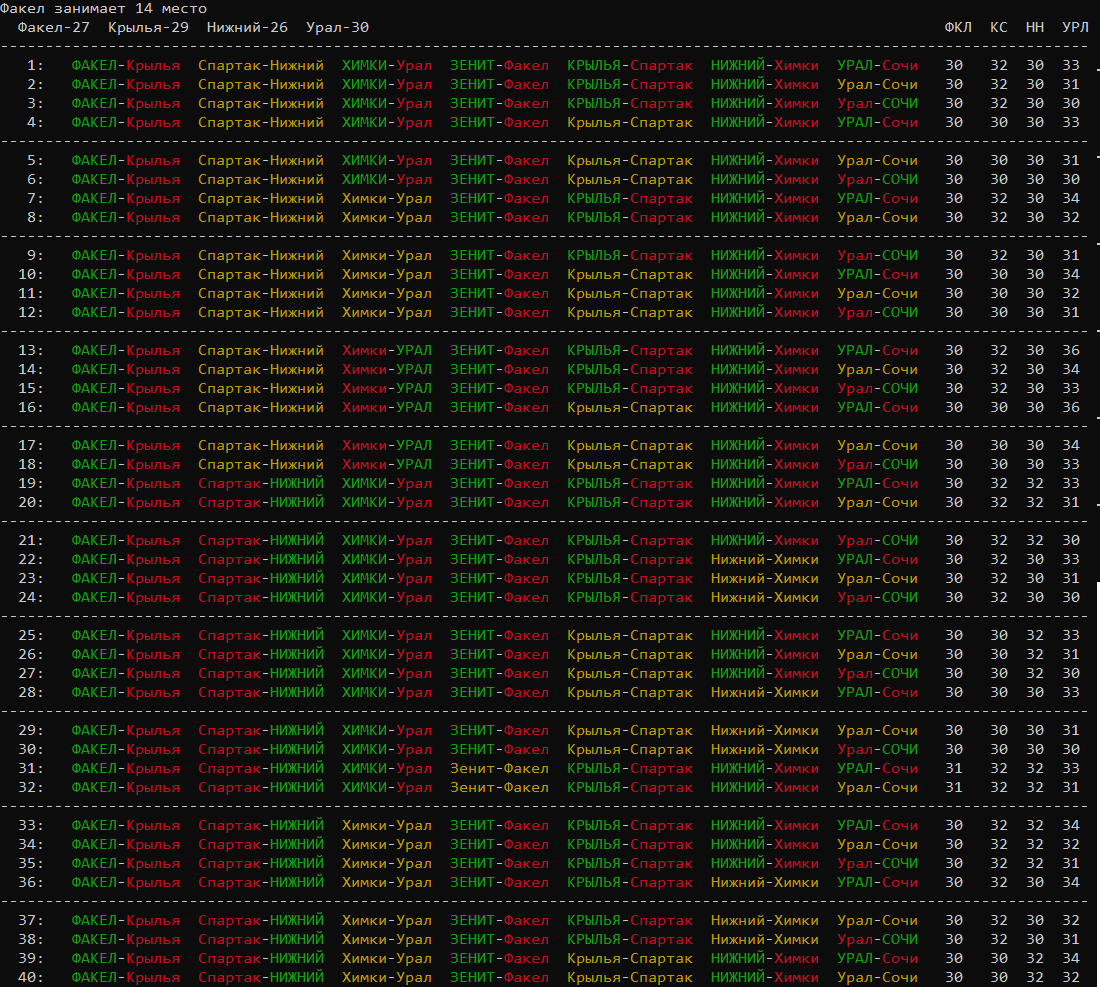Click УРЛ value 34 in row 7

(x=1071, y=198)
